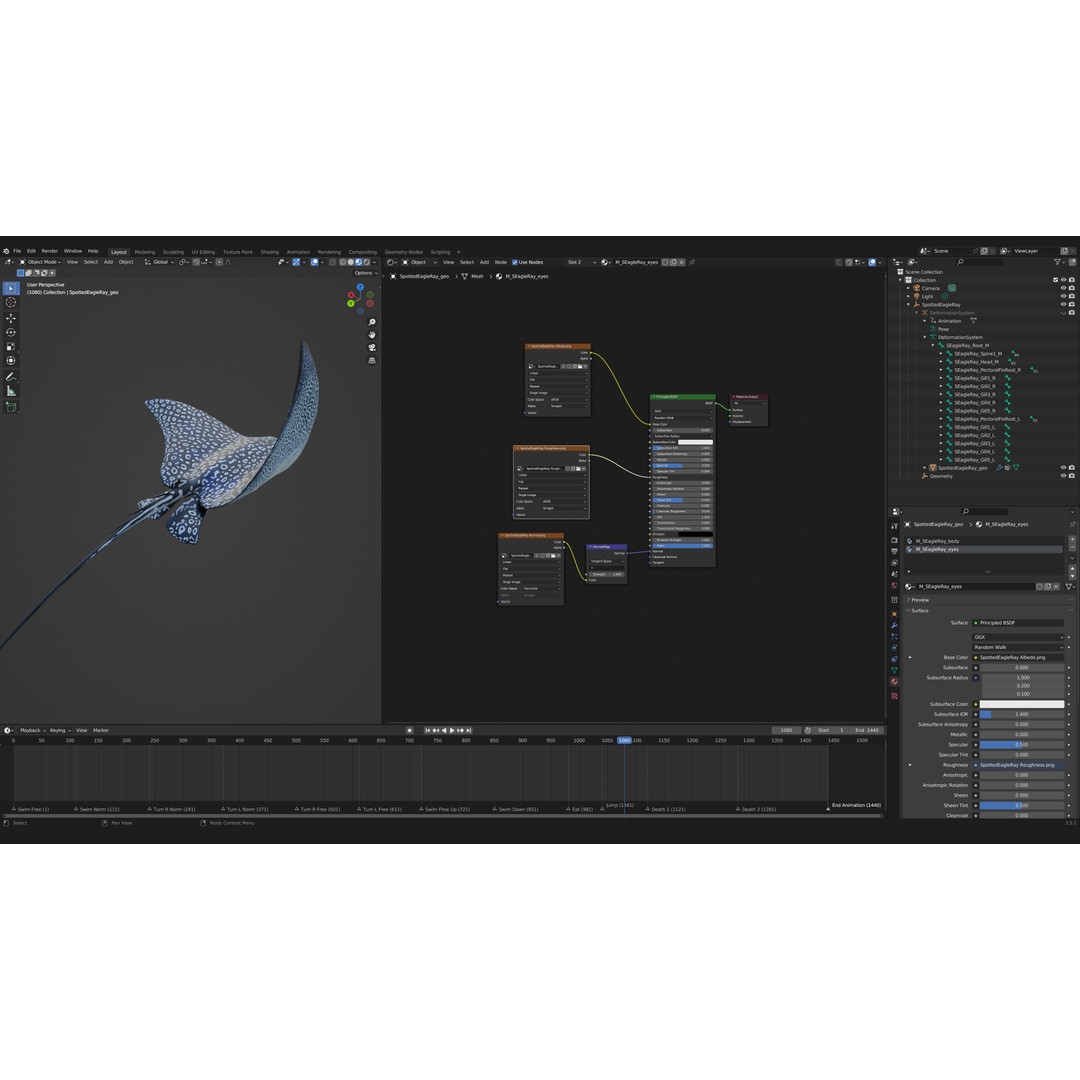Open the outliner filter funnel icon
The height and width of the screenshot is (1080, 1080).
click(x=1058, y=262)
